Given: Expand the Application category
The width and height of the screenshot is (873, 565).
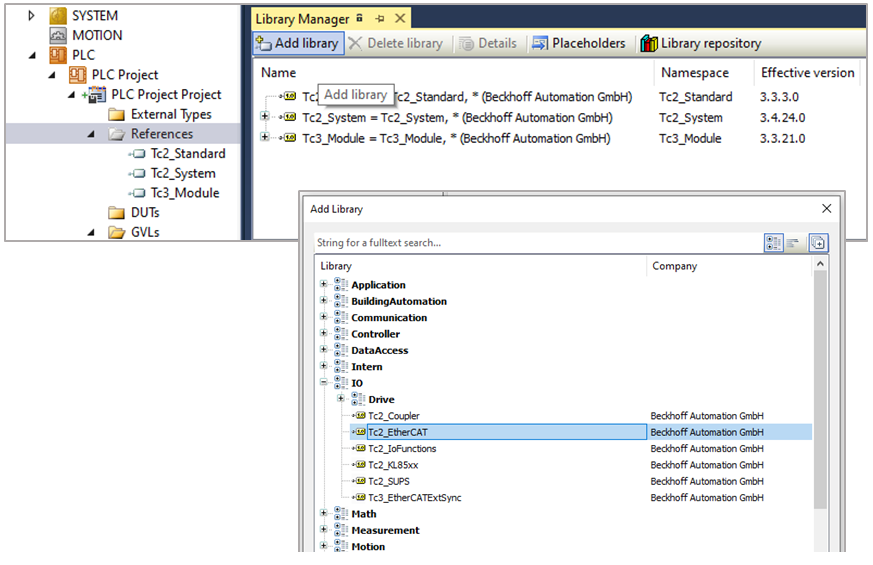Looking at the screenshot, I should (x=323, y=284).
